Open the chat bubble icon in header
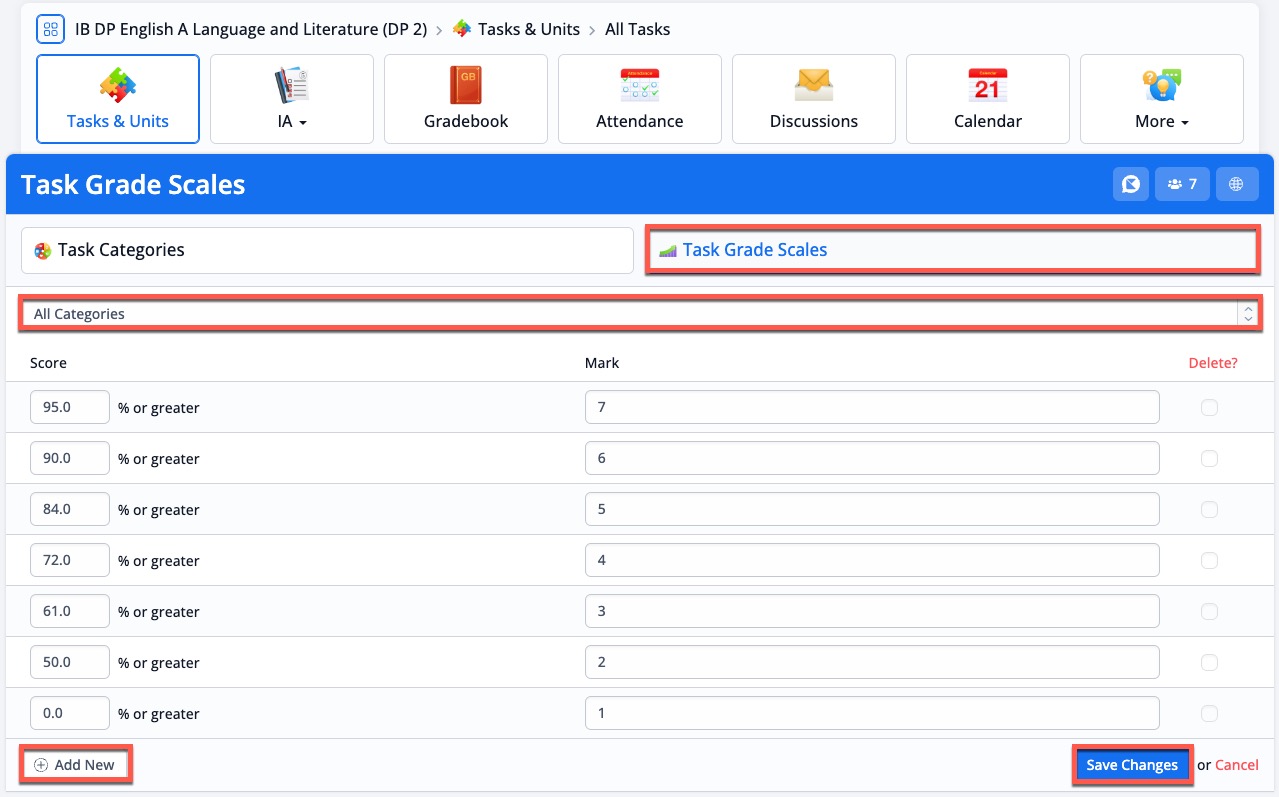The height and width of the screenshot is (797, 1279). click(1131, 184)
